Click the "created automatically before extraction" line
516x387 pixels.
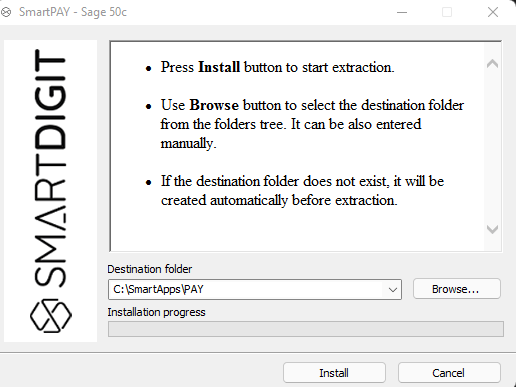point(279,200)
